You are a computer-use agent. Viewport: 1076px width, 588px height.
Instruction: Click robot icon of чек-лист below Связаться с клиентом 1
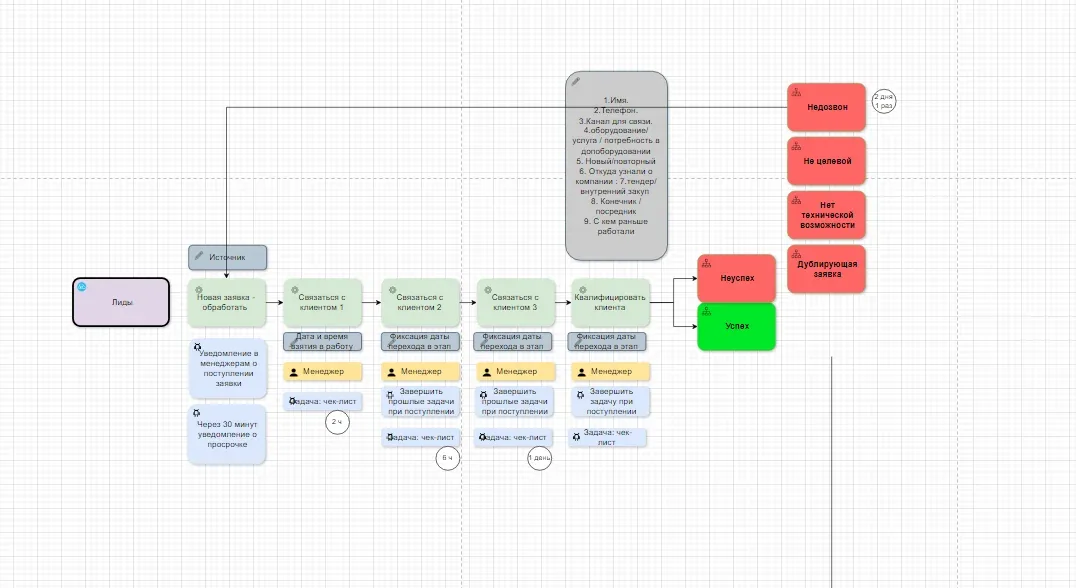coord(292,401)
